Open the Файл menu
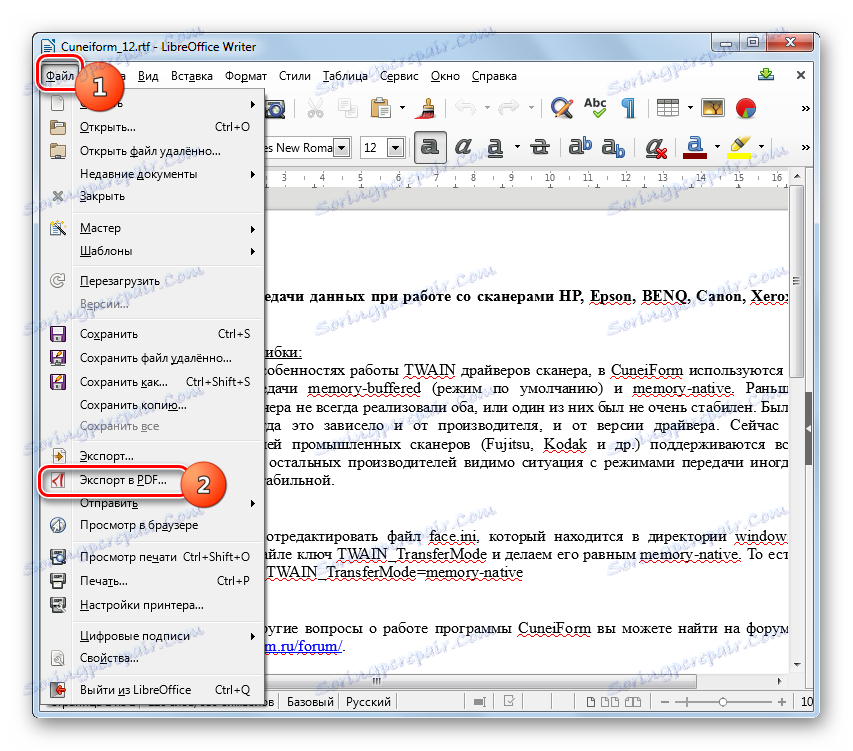The width and height of the screenshot is (853, 751). click(60, 76)
